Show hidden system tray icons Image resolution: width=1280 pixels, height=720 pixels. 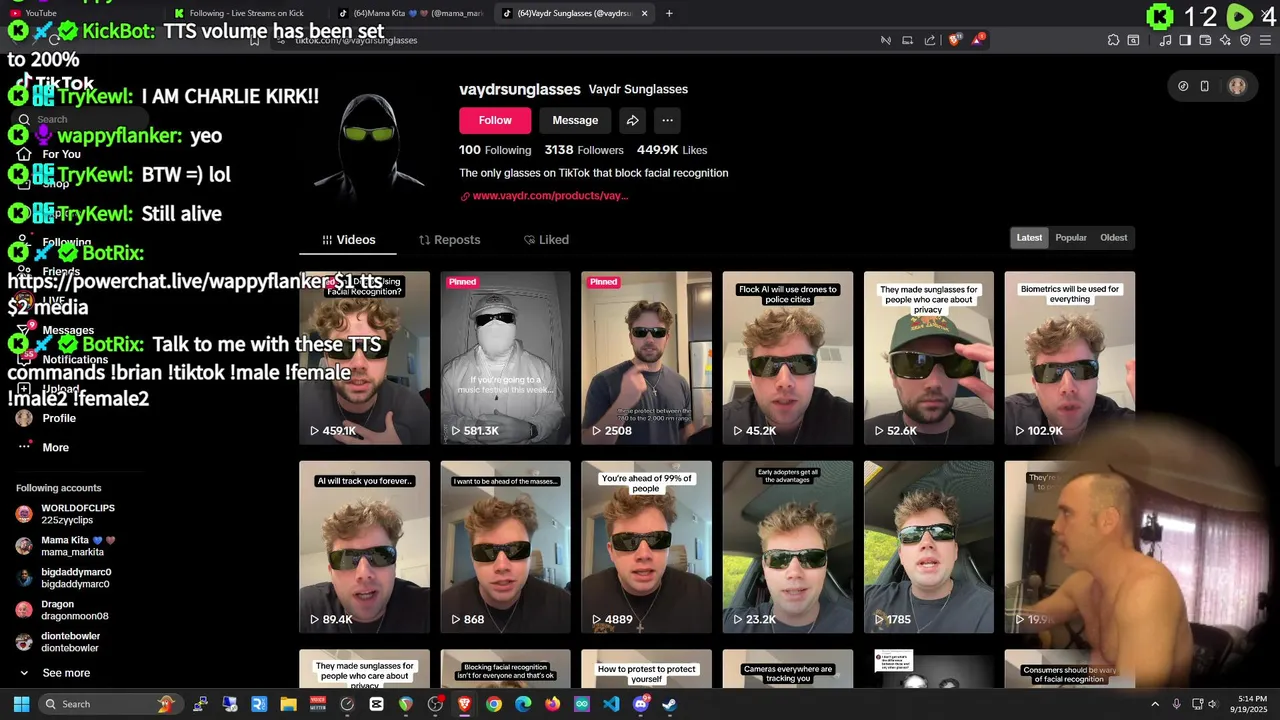[x=1155, y=704]
